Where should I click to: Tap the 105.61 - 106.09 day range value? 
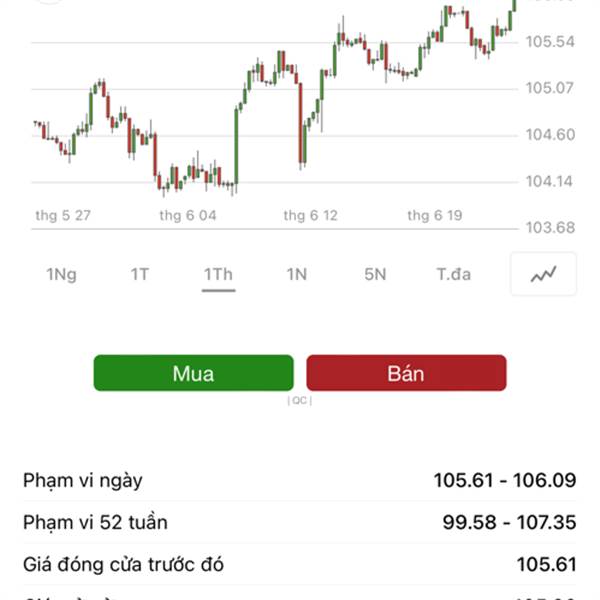pos(505,480)
